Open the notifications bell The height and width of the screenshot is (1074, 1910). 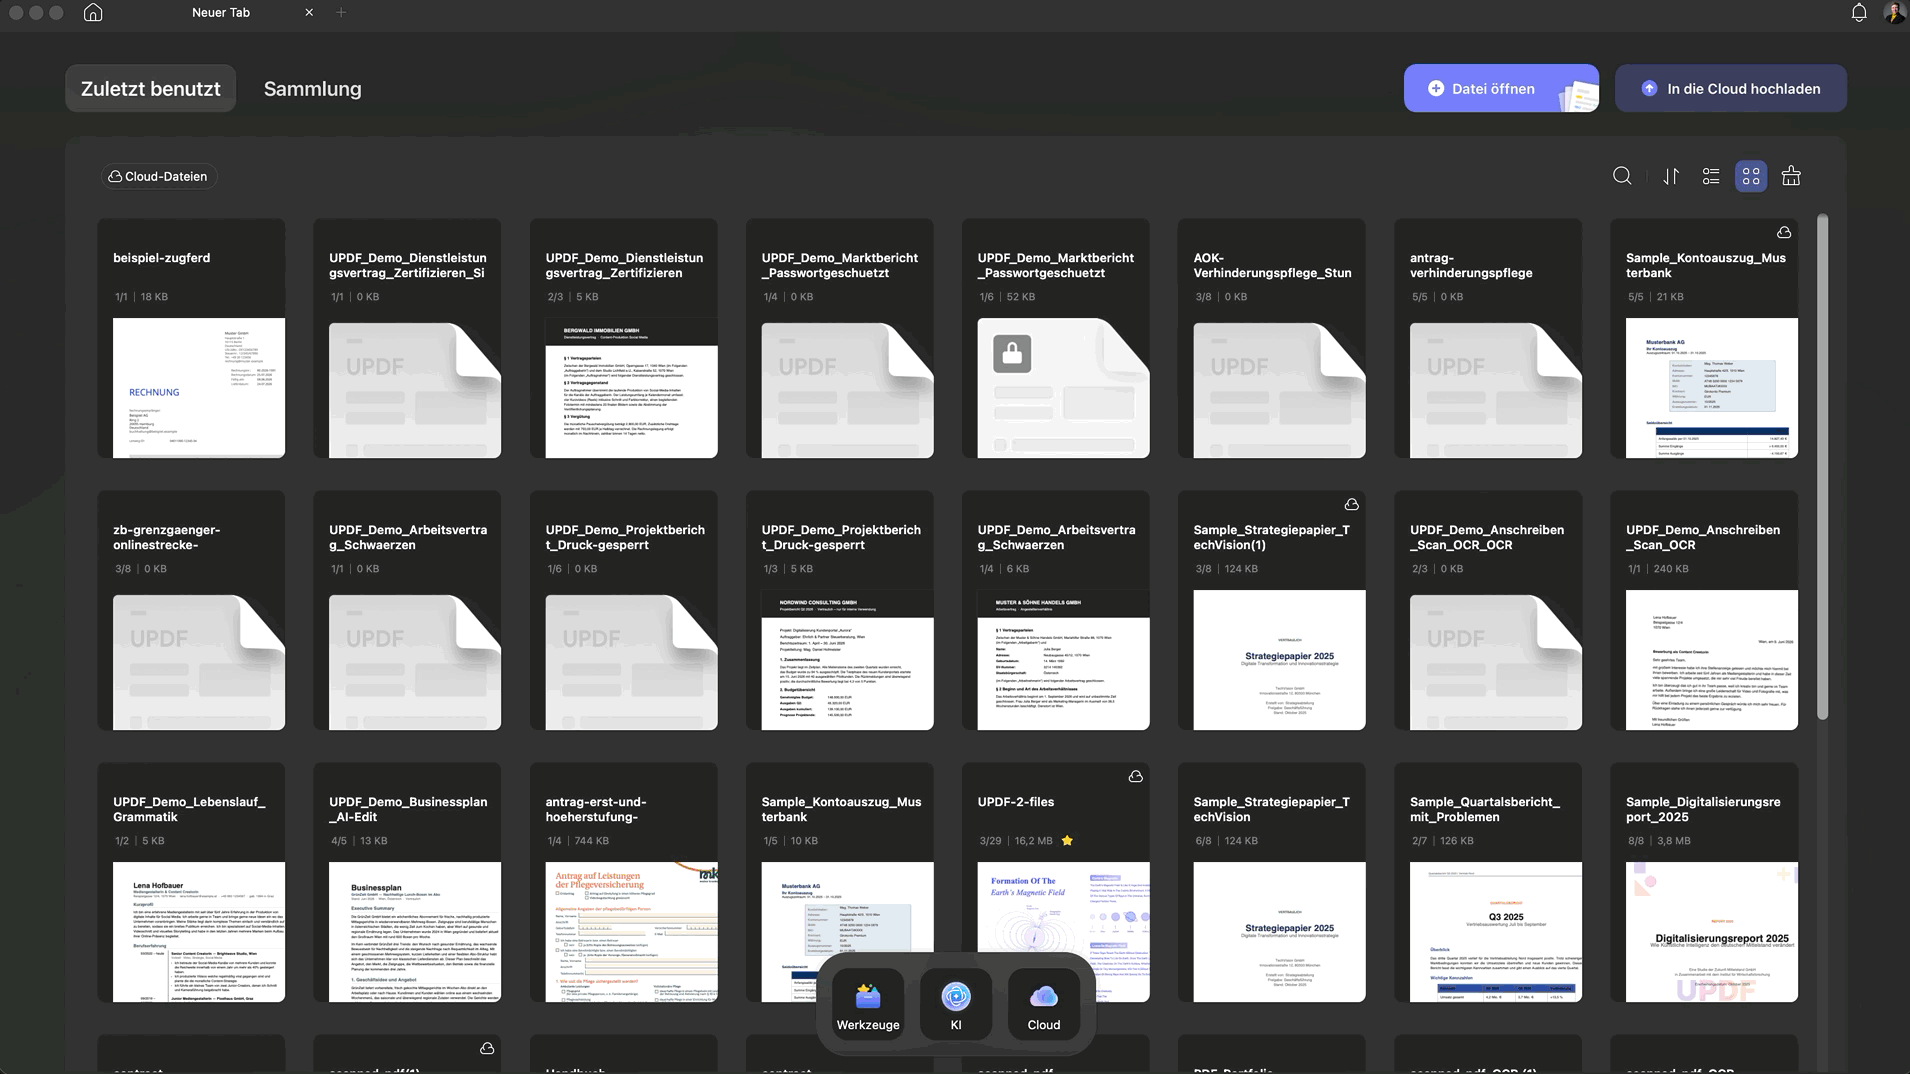[x=1859, y=13]
